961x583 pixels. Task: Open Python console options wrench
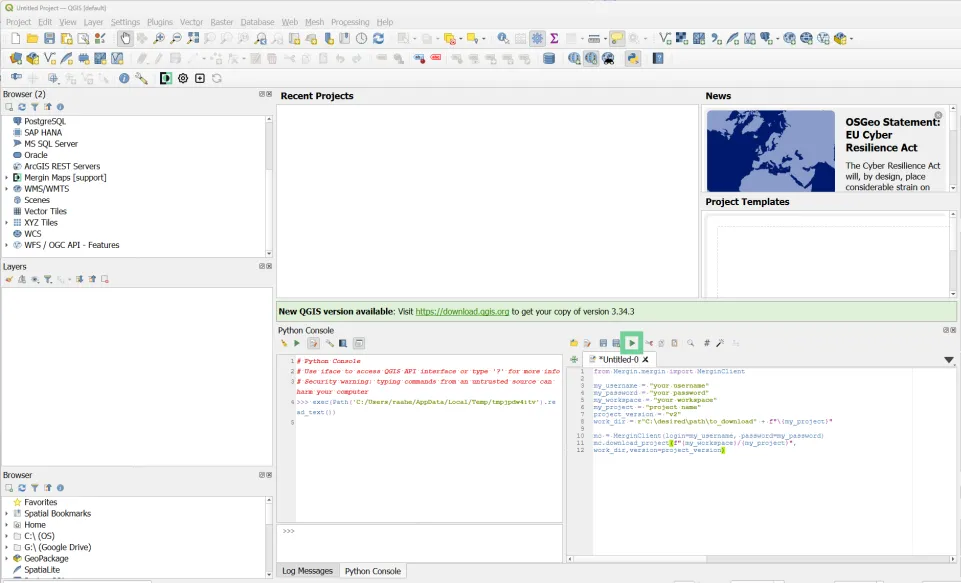point(329,343)
